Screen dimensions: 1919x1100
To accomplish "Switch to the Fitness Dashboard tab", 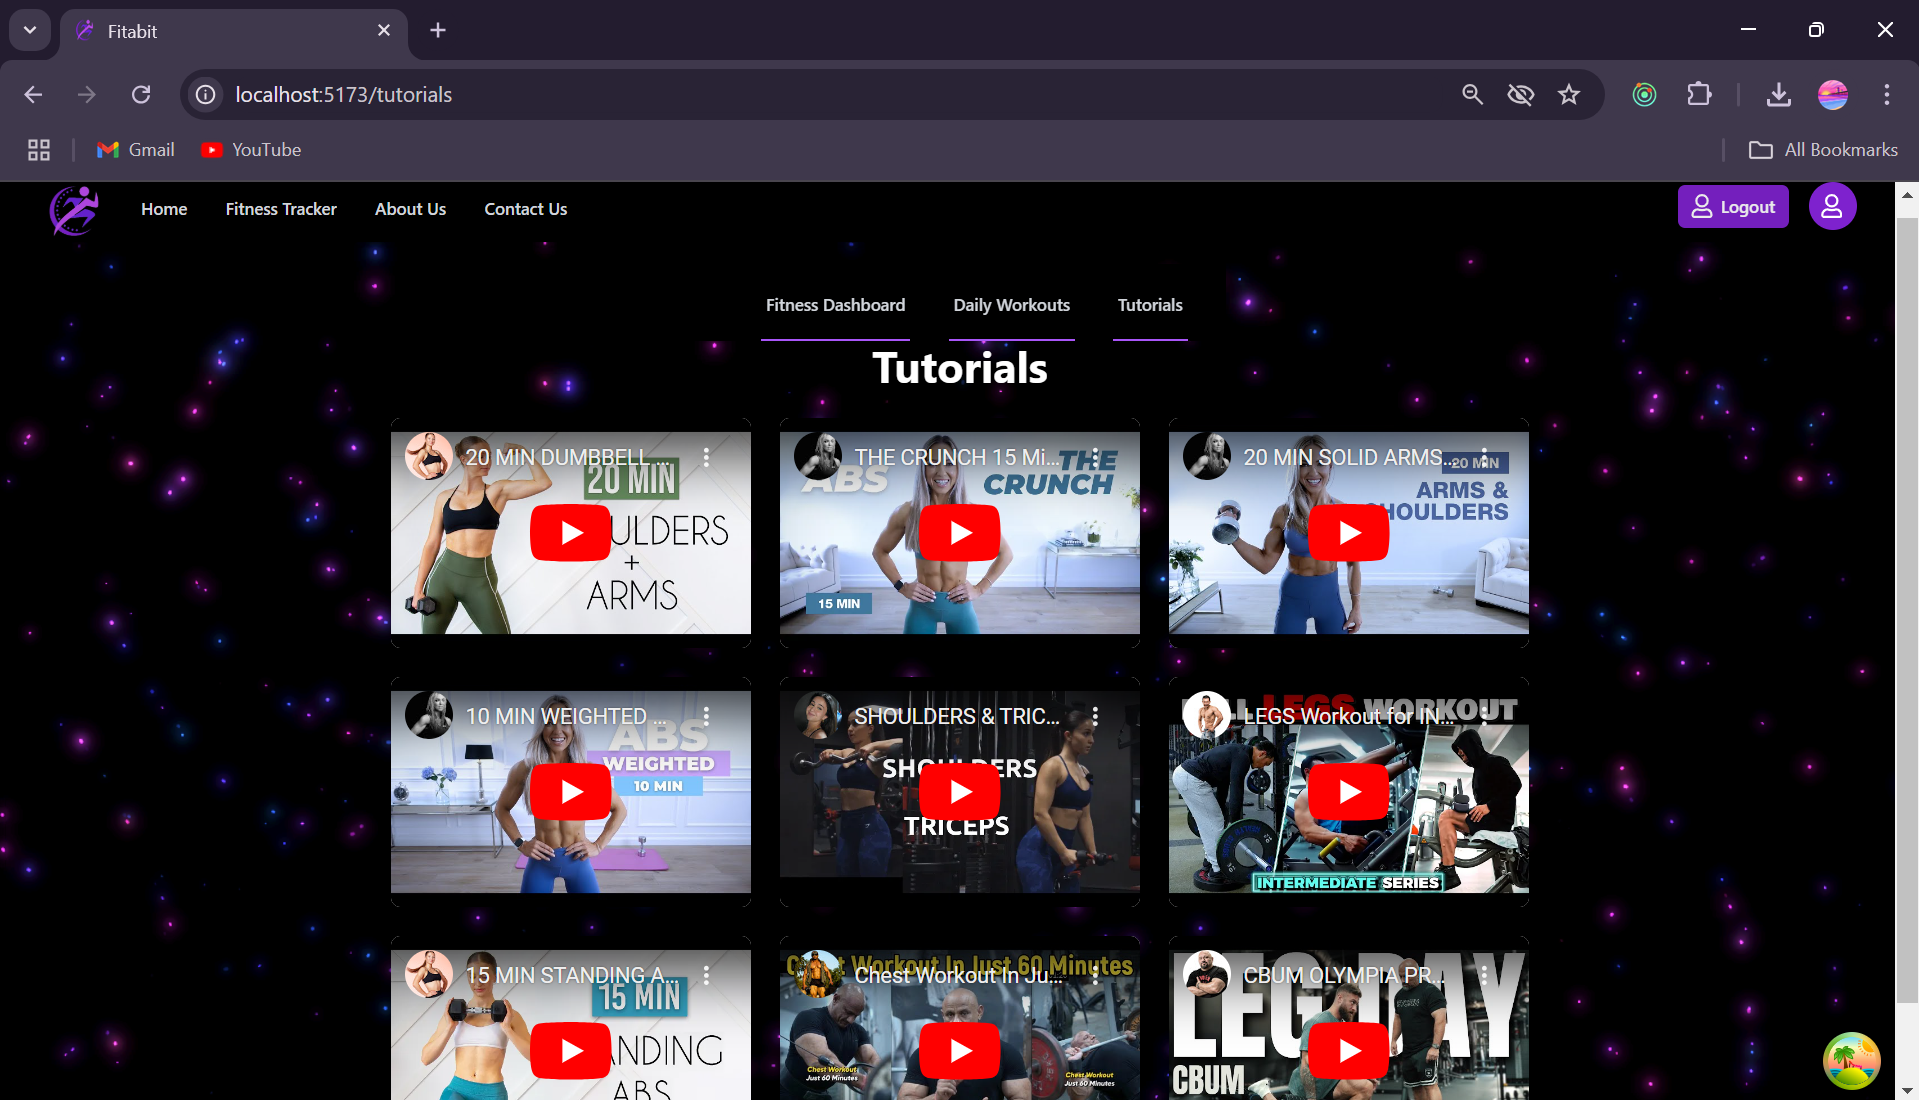I will pyautogui.click(x=835, y=305).
